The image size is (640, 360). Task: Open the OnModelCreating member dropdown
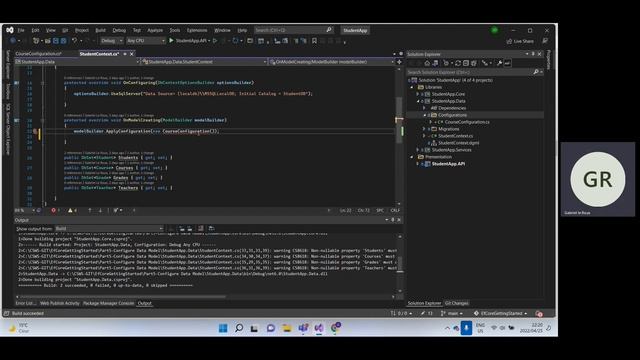[331, 62]
